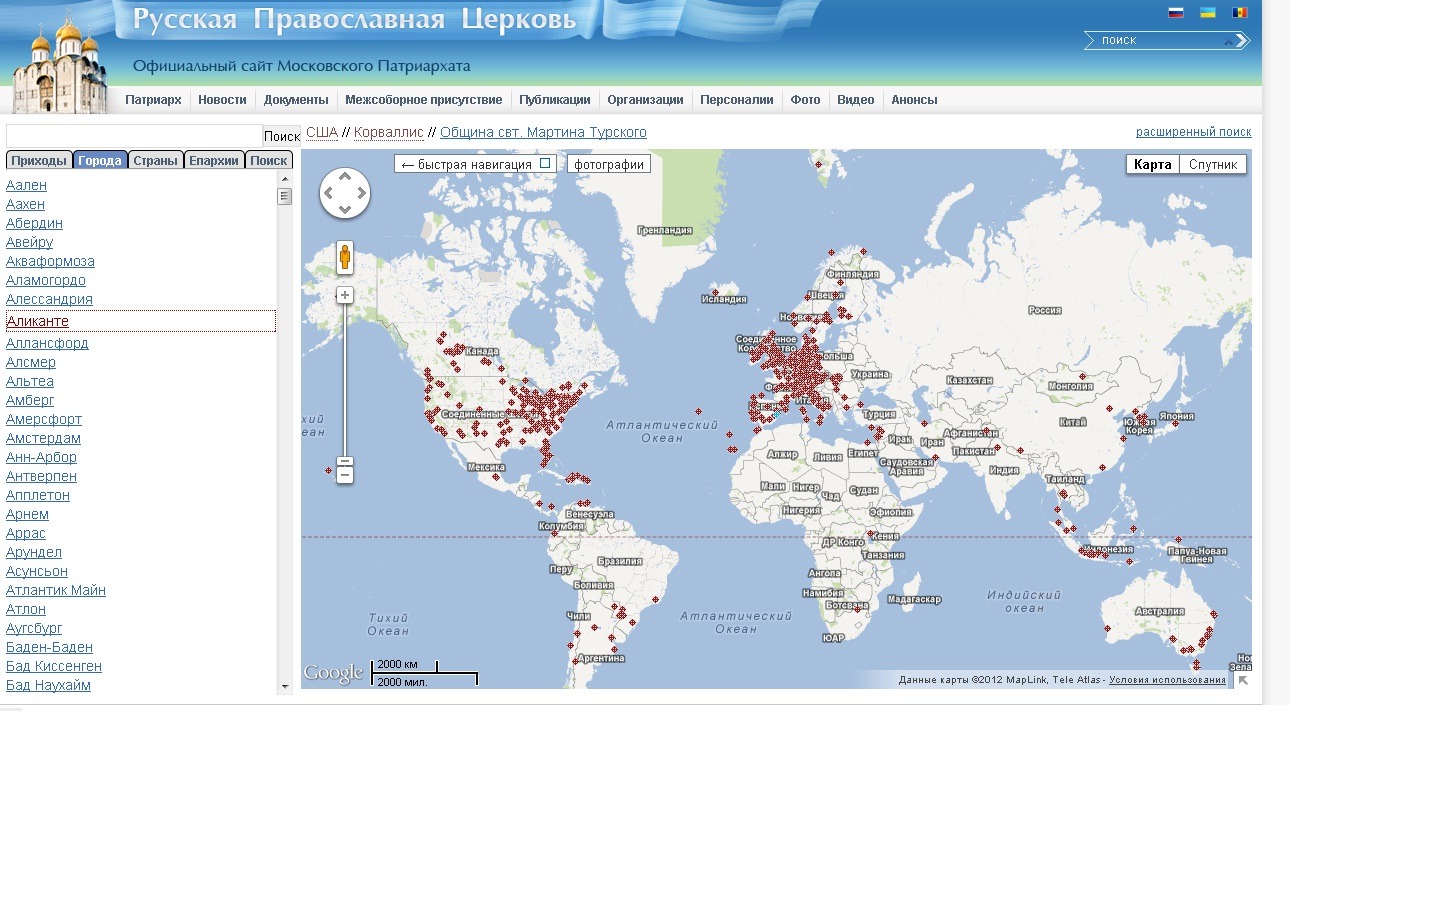Expand the small chevron in header search box

pos(1228,42)
